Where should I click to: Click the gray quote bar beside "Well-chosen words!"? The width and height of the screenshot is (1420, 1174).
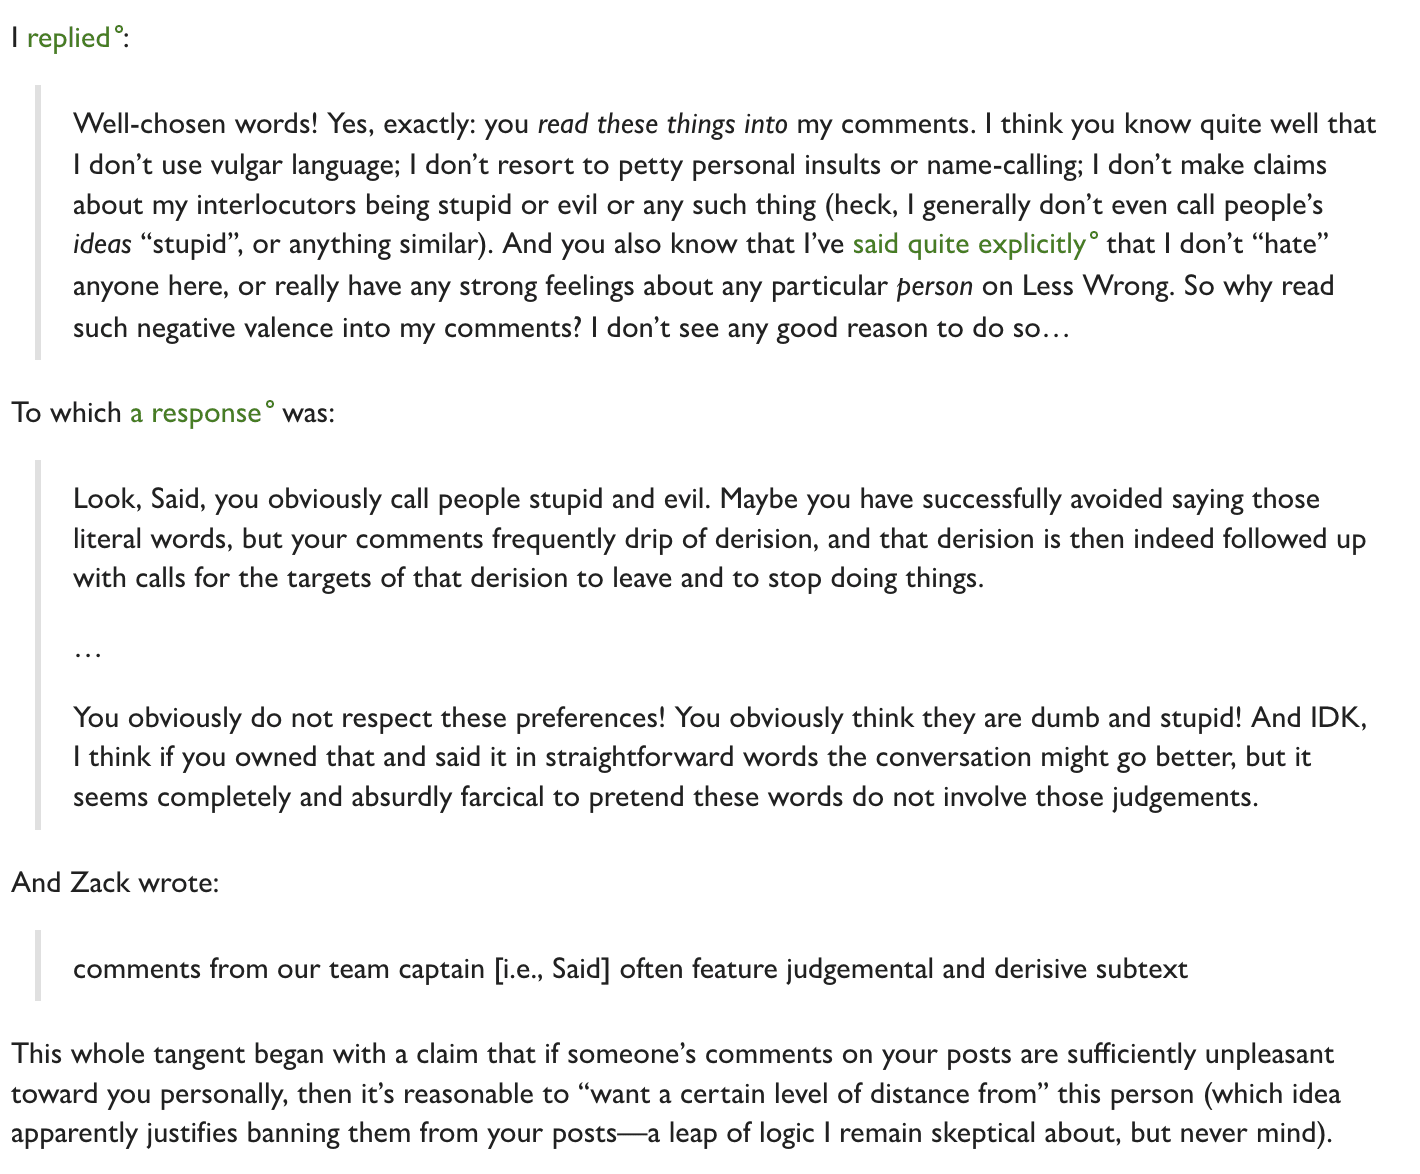pyautogui.click(x=38, y=223)
